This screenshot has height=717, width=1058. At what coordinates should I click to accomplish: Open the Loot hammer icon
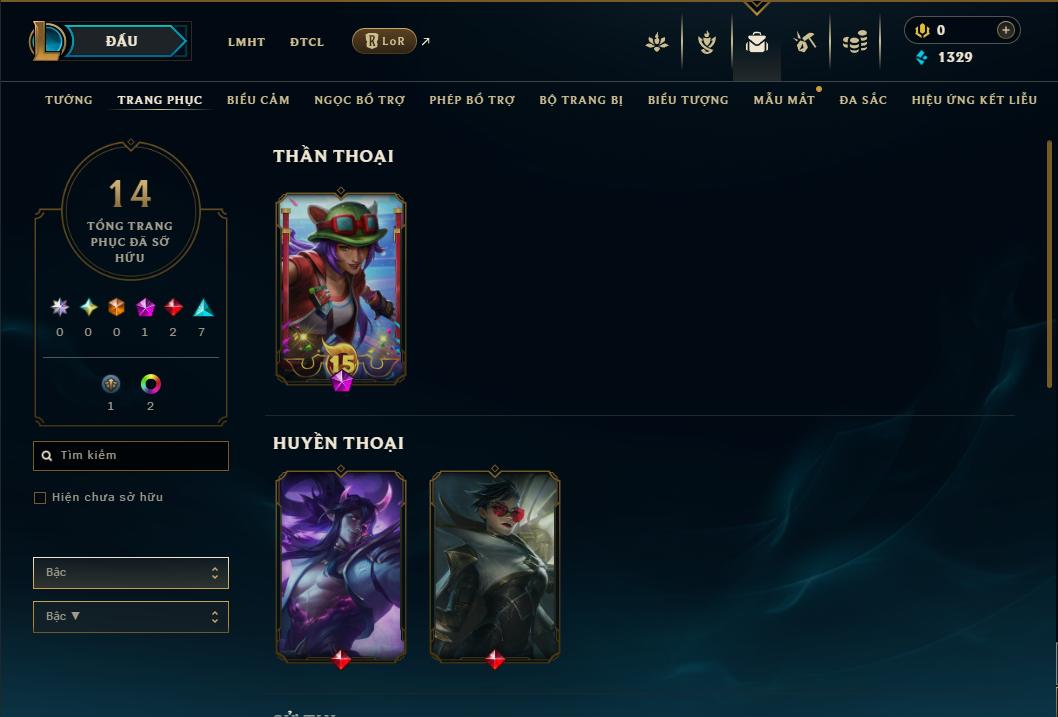click(804, 42)
